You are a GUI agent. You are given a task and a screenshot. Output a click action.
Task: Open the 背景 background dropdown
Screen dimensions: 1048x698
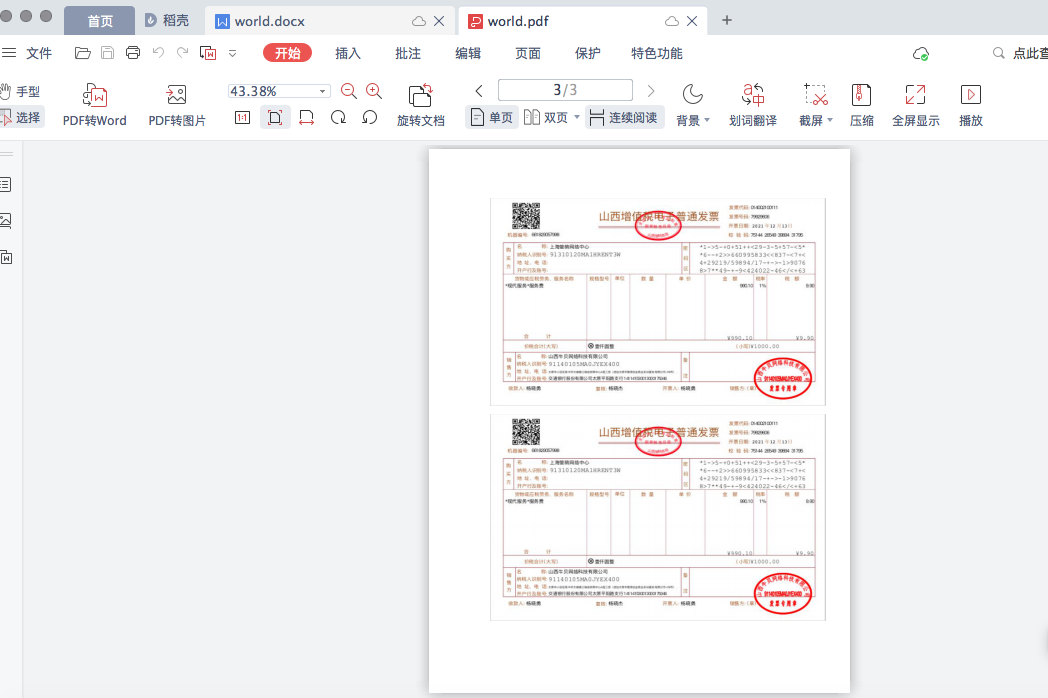click(x=690, y=117)
